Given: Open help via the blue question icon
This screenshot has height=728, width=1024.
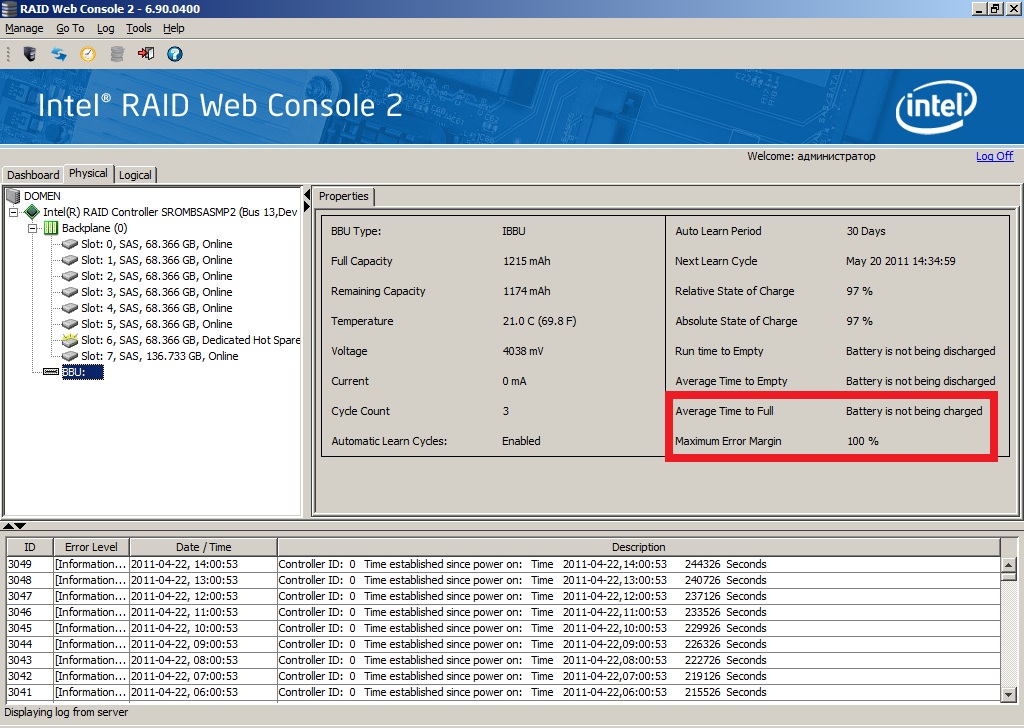Looking at the screenshot, I should pyautogui.click(x=174, y=54).
